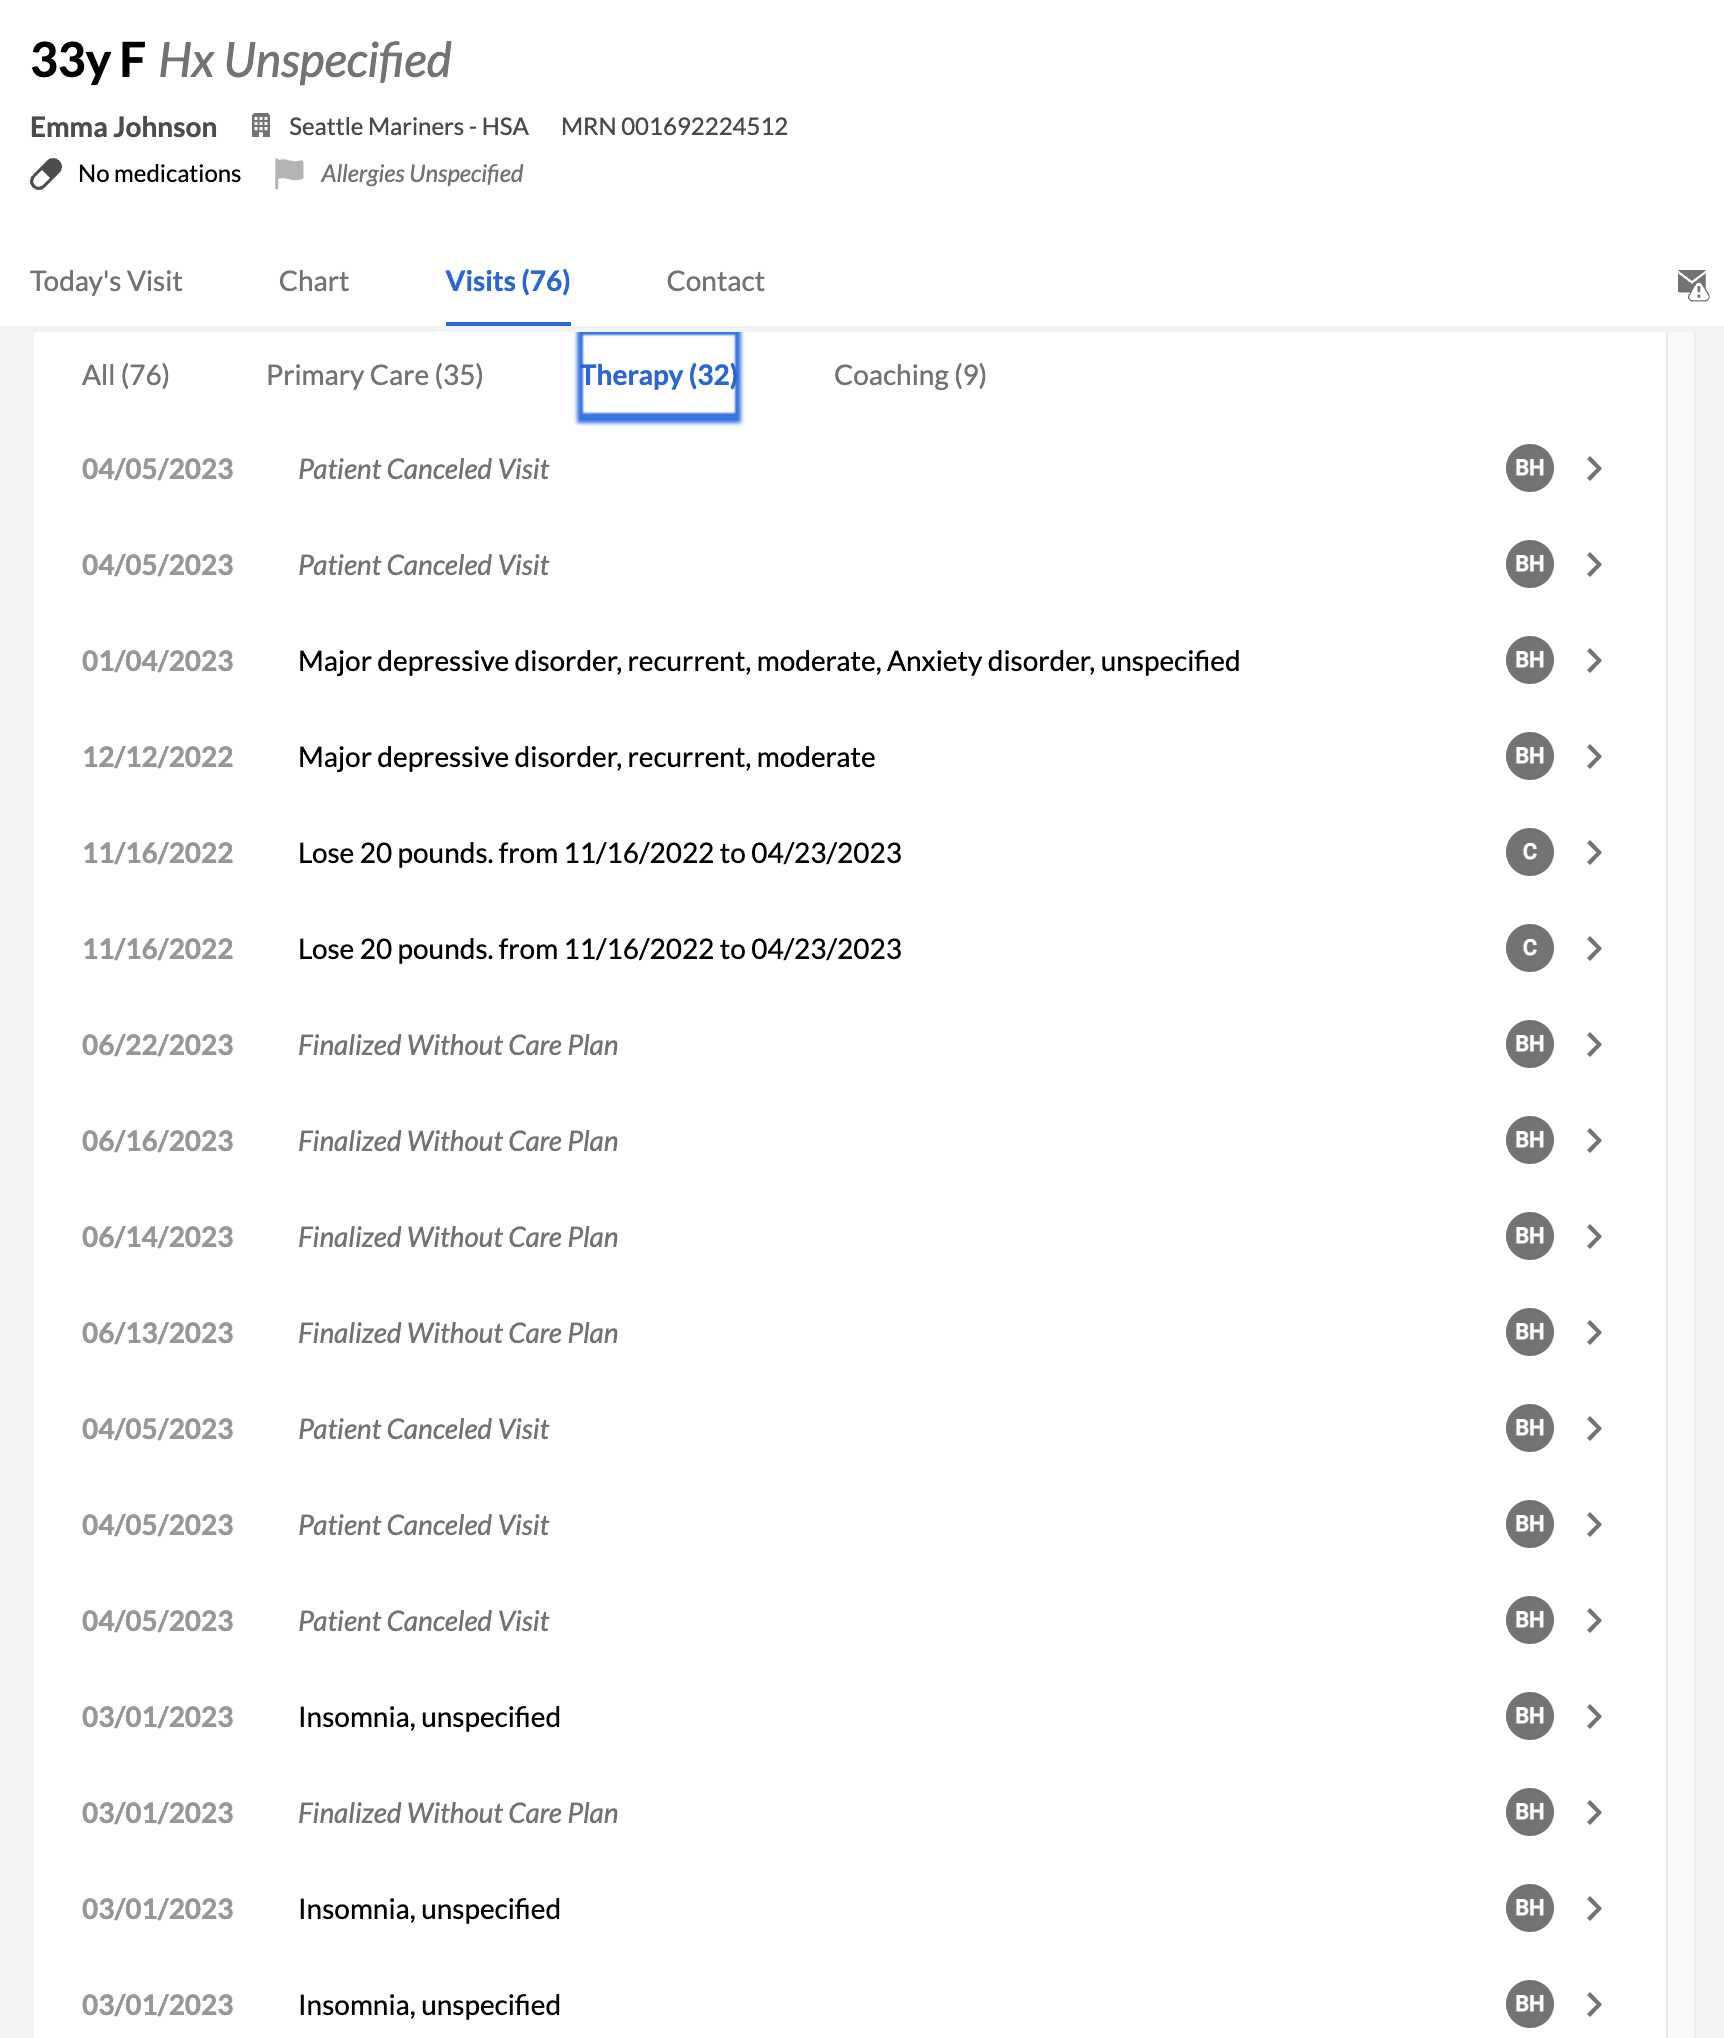
Task: Click MRN 001692224512 text
Action: tap(674, 127)
